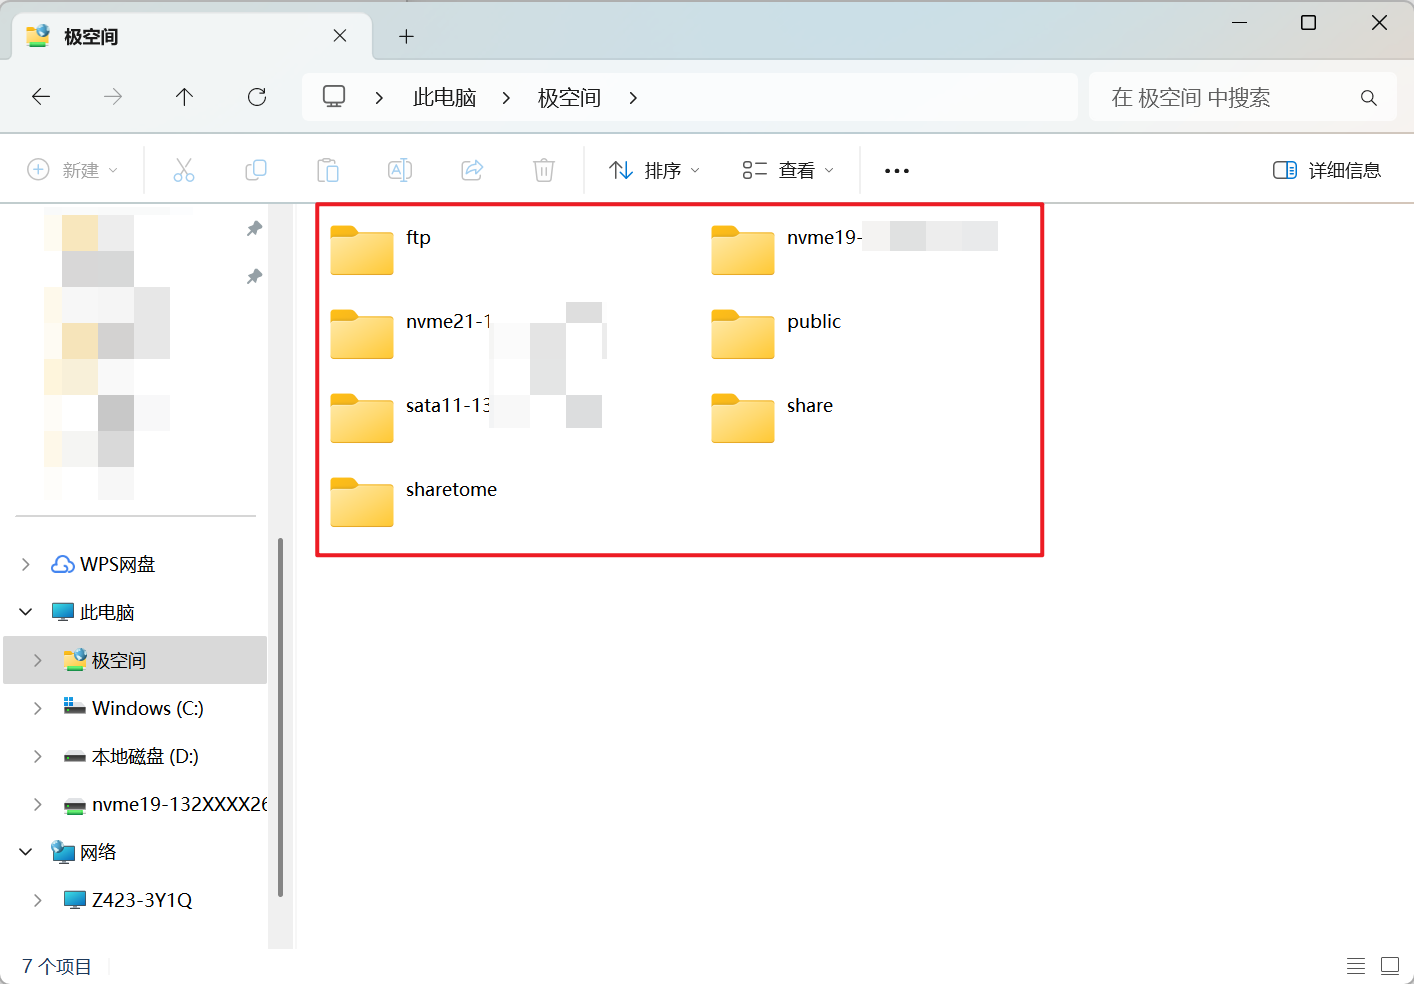
Task: Click the Paste clipboard icon
Action: [x=328, y=170]
